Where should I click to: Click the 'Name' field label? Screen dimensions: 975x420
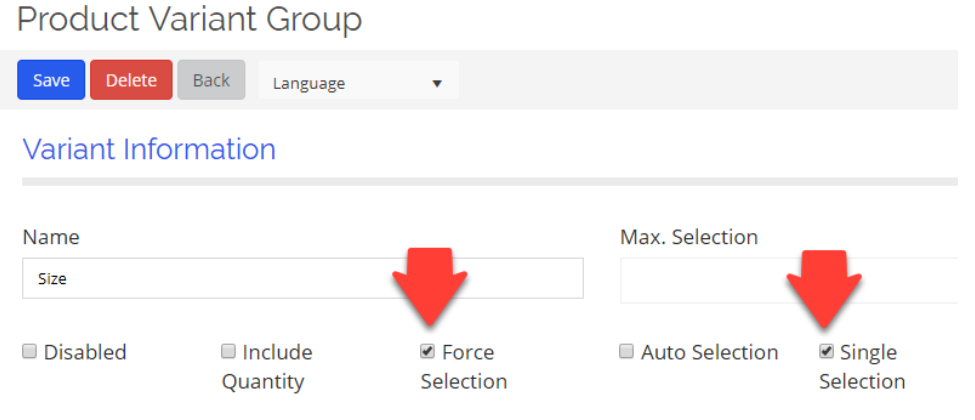[x=51, y=237]
